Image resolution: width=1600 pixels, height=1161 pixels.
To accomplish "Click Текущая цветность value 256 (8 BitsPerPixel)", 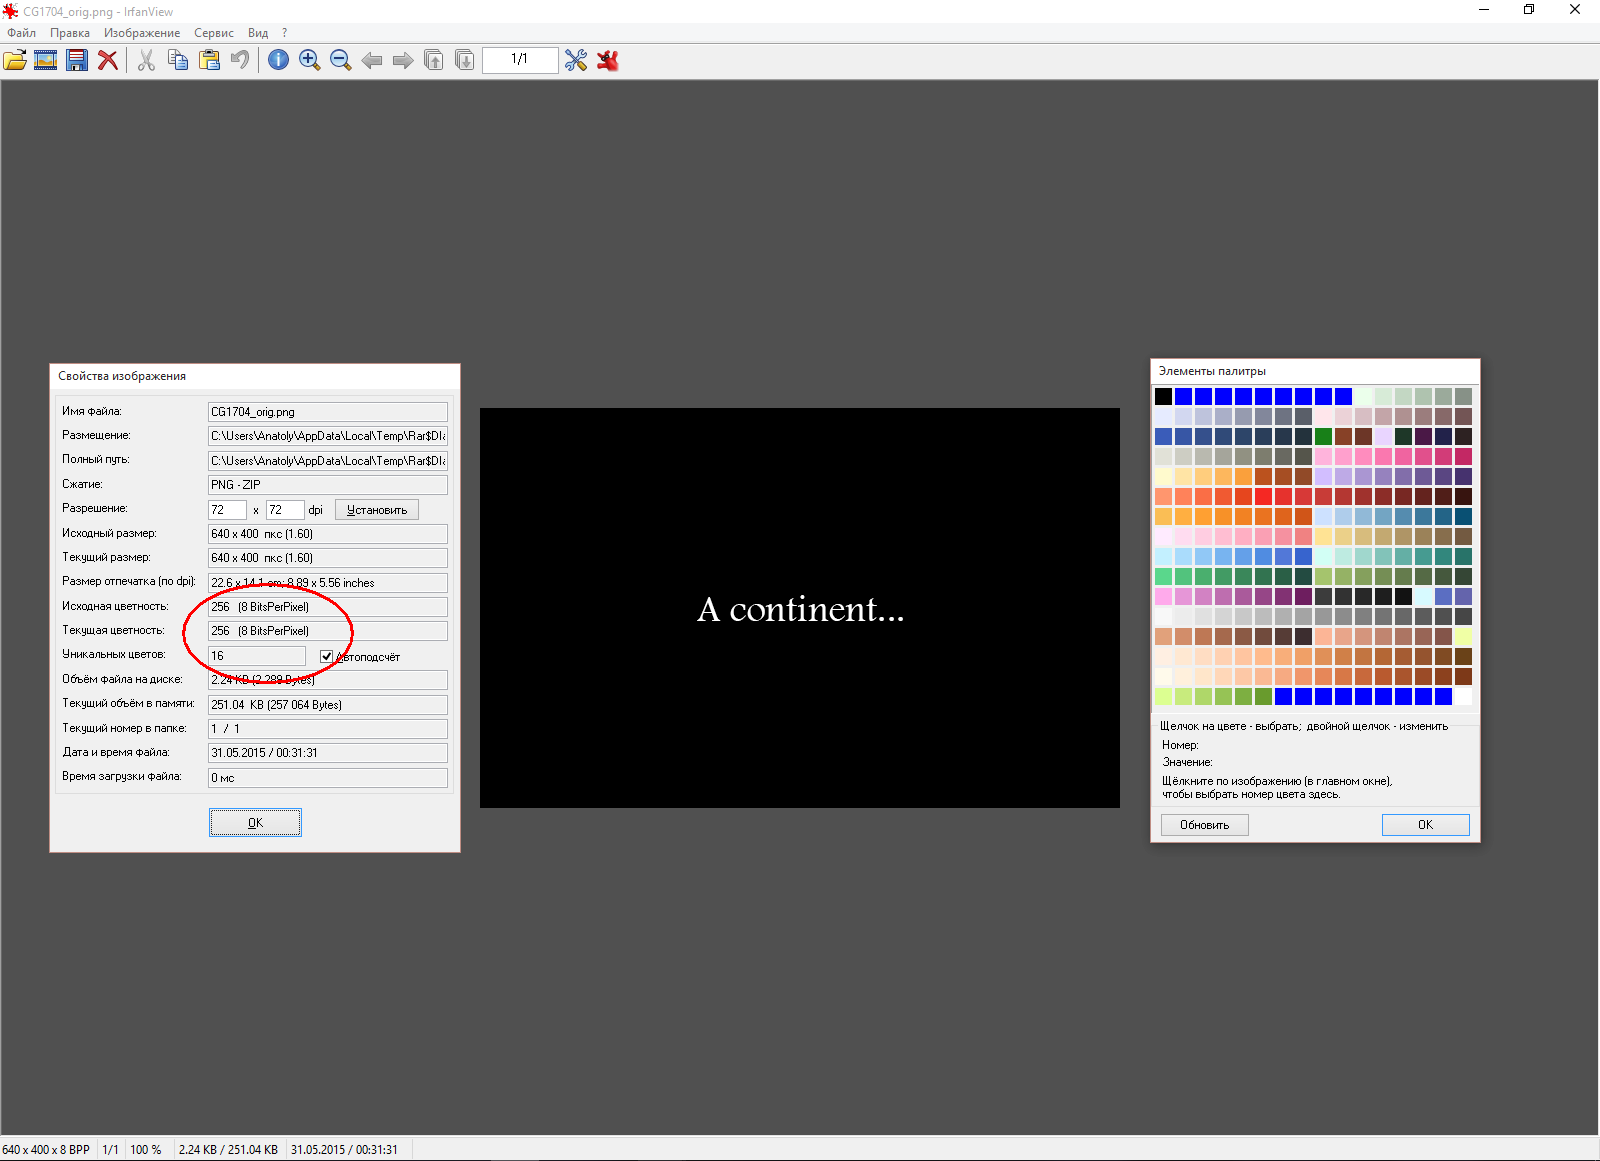I will tap(328, 631).
